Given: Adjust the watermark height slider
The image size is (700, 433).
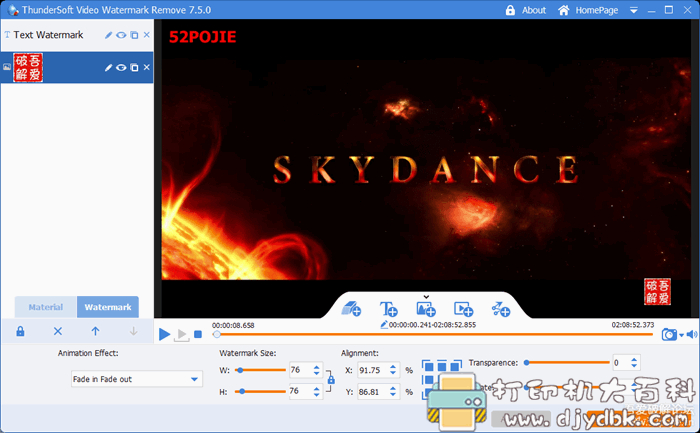Looking at the screenshot, I should [x=261, y=391].
